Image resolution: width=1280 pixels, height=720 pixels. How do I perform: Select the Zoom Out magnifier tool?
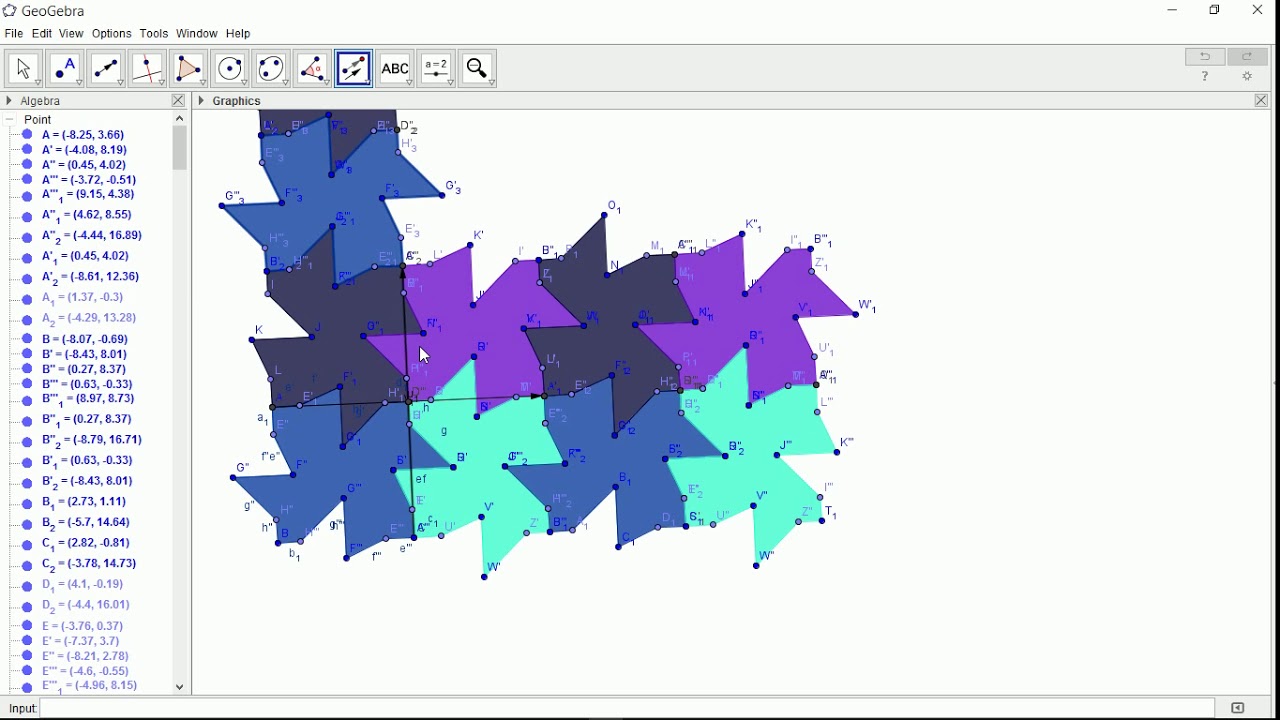(x=478, y=69)
